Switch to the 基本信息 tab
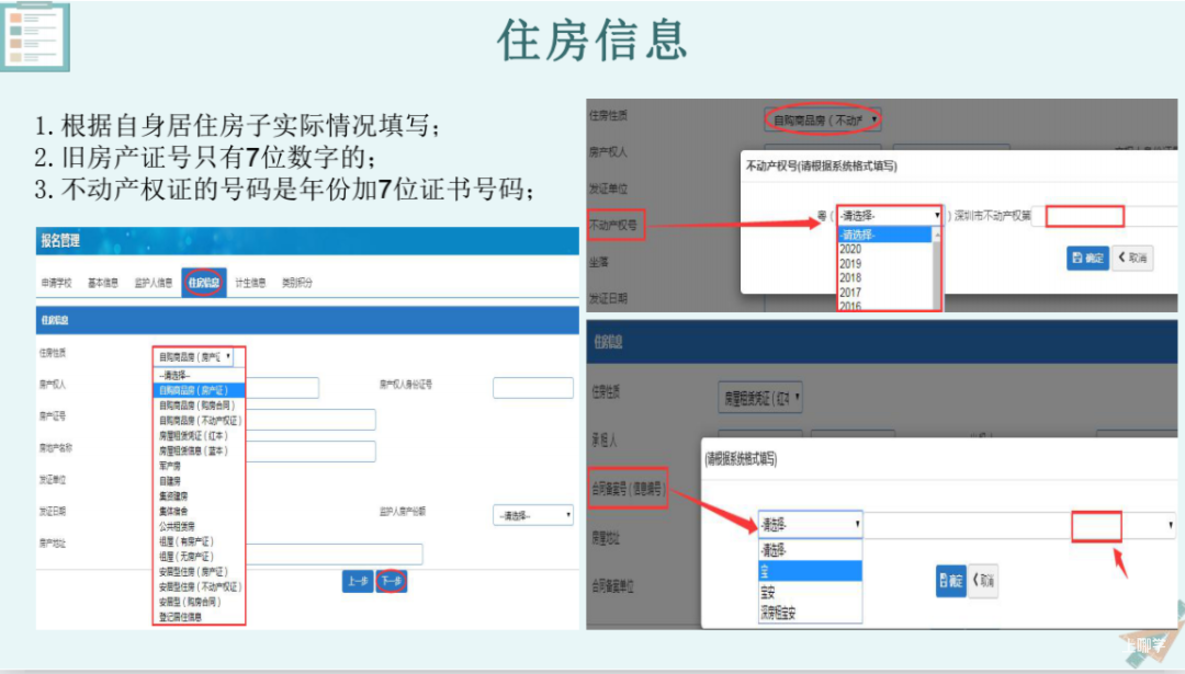 (103, 283)
